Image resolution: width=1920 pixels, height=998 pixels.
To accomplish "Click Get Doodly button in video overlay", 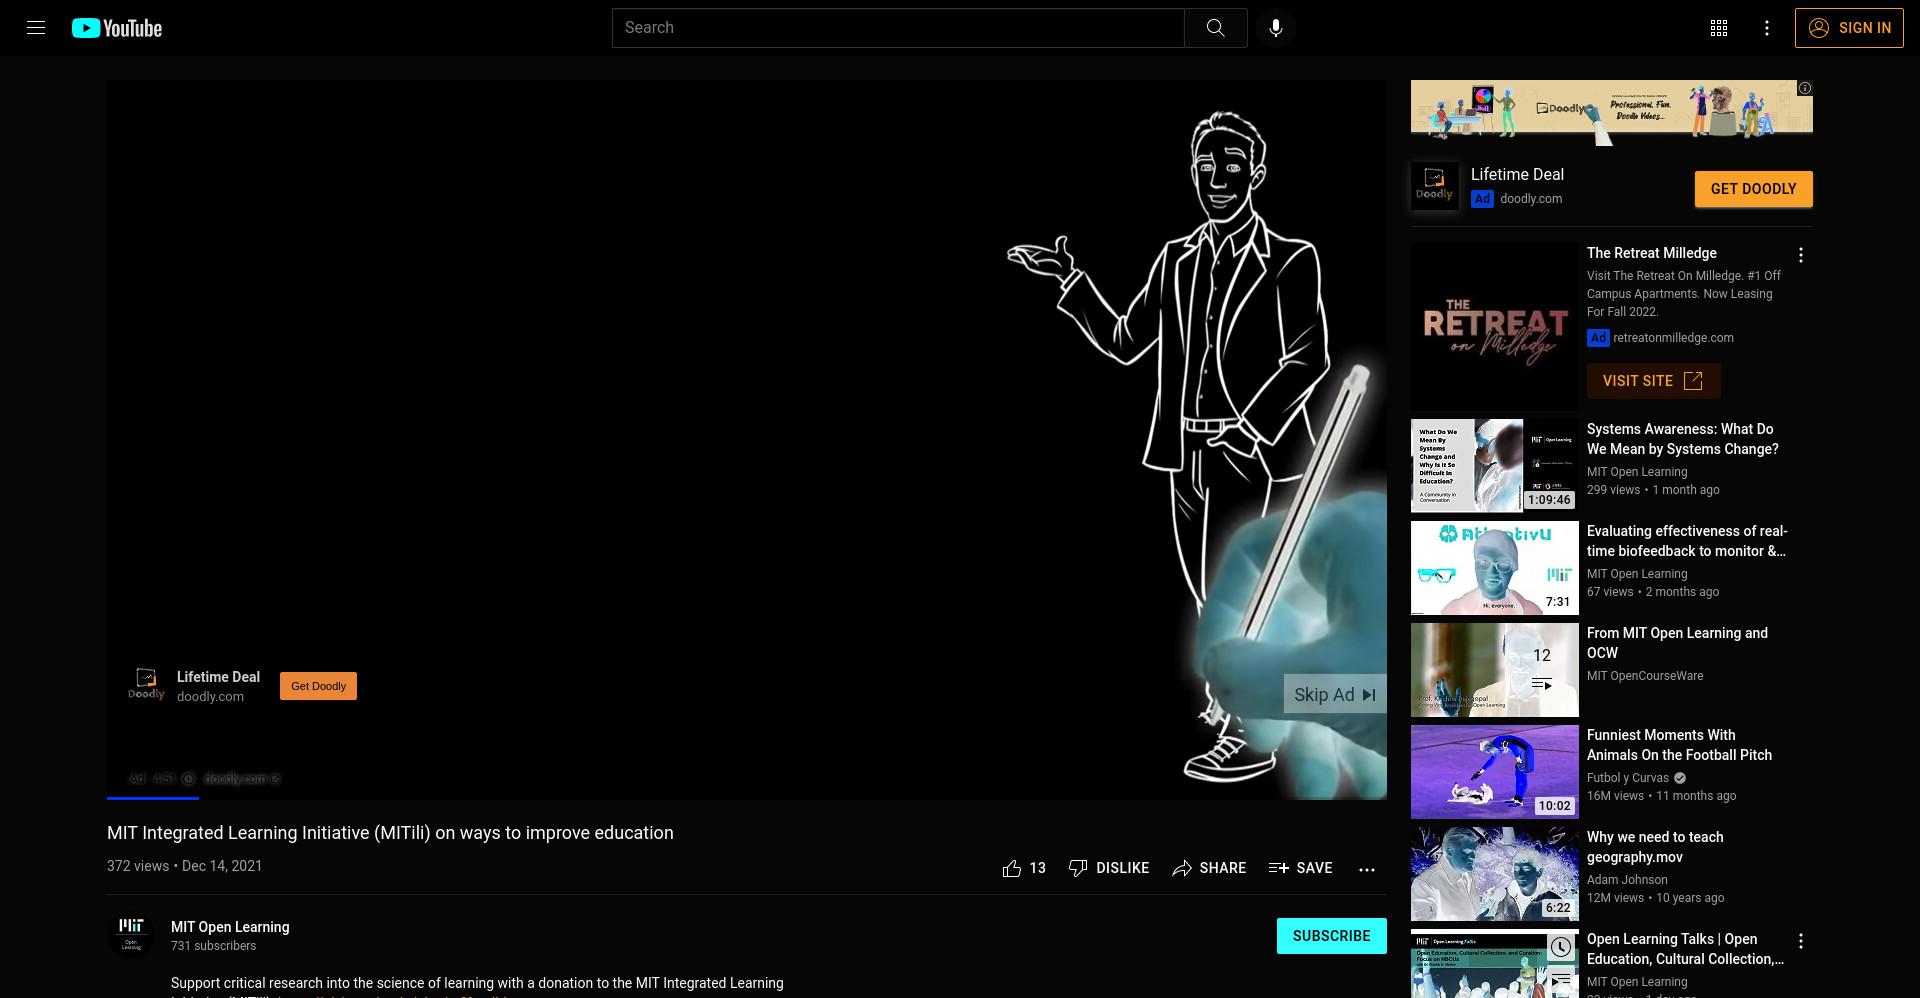I will tap(318, 686).
